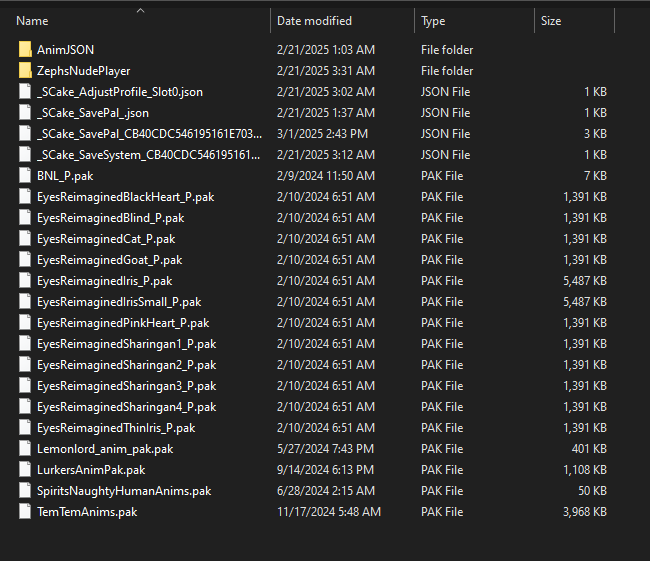The image size is (650, 561).
Task: Click the LurkersAnimPak.pak file icon
Action: pyautogui.click(x=25, y=470)
